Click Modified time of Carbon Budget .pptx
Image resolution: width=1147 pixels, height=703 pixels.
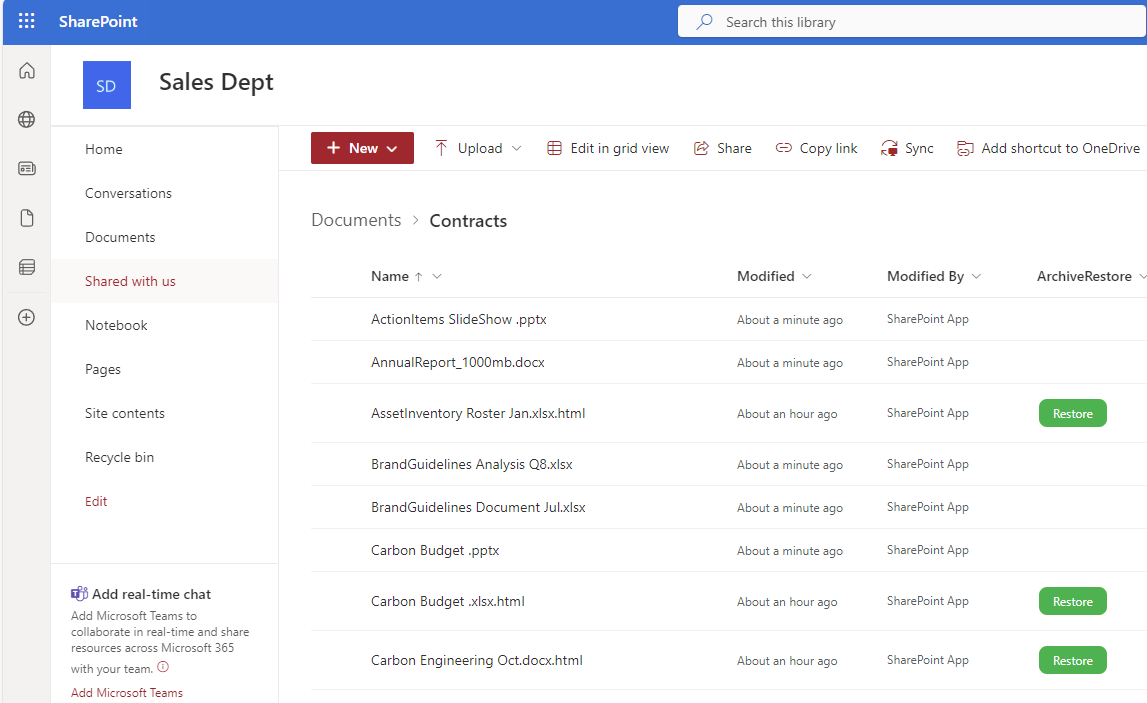[x=790, y=551]
